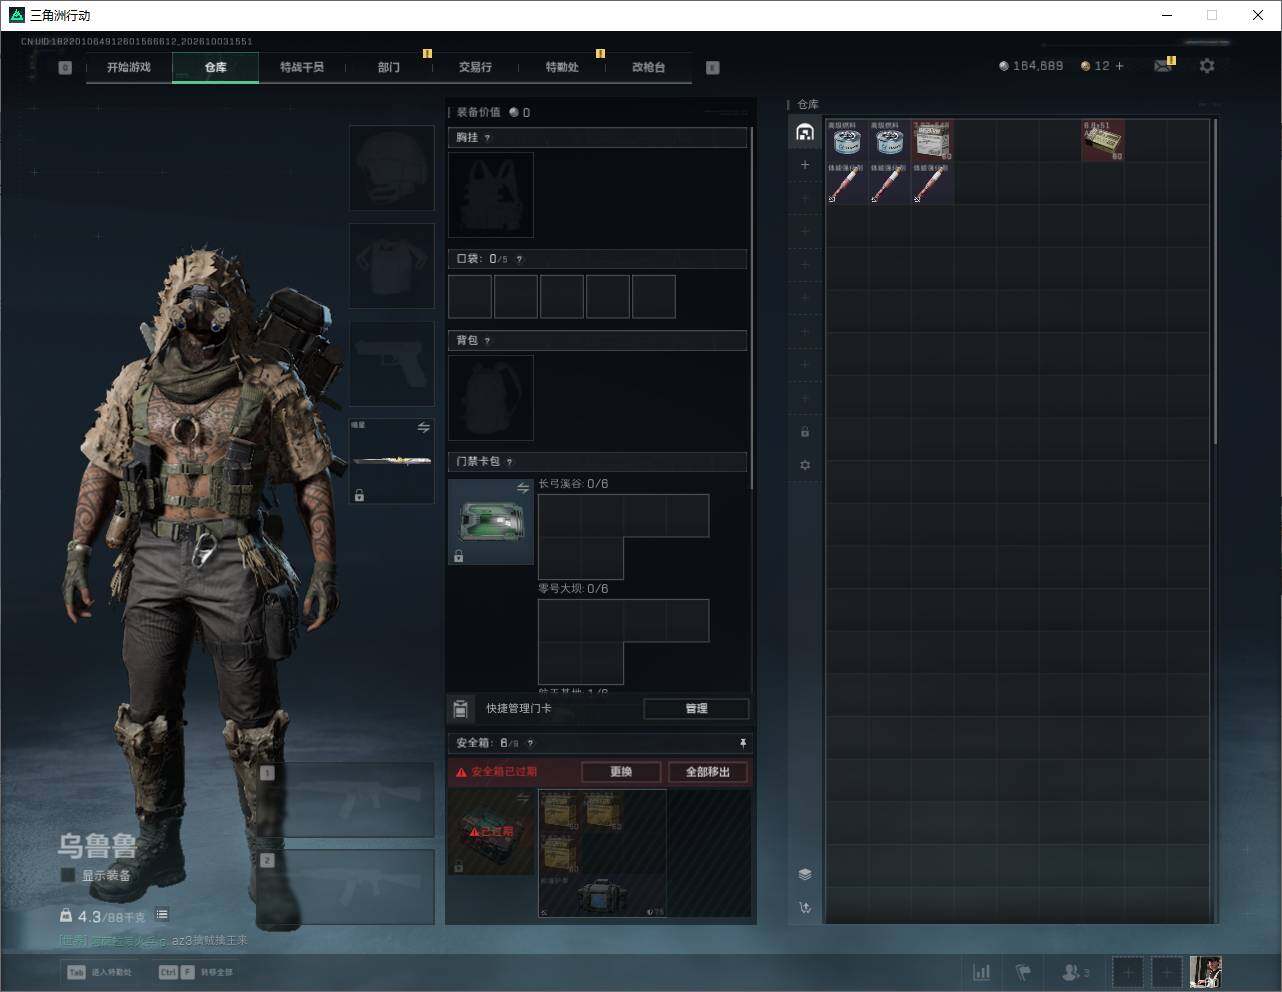Add currency with plus next to 12
1282x992 pixels.
tap(1119, 66)
